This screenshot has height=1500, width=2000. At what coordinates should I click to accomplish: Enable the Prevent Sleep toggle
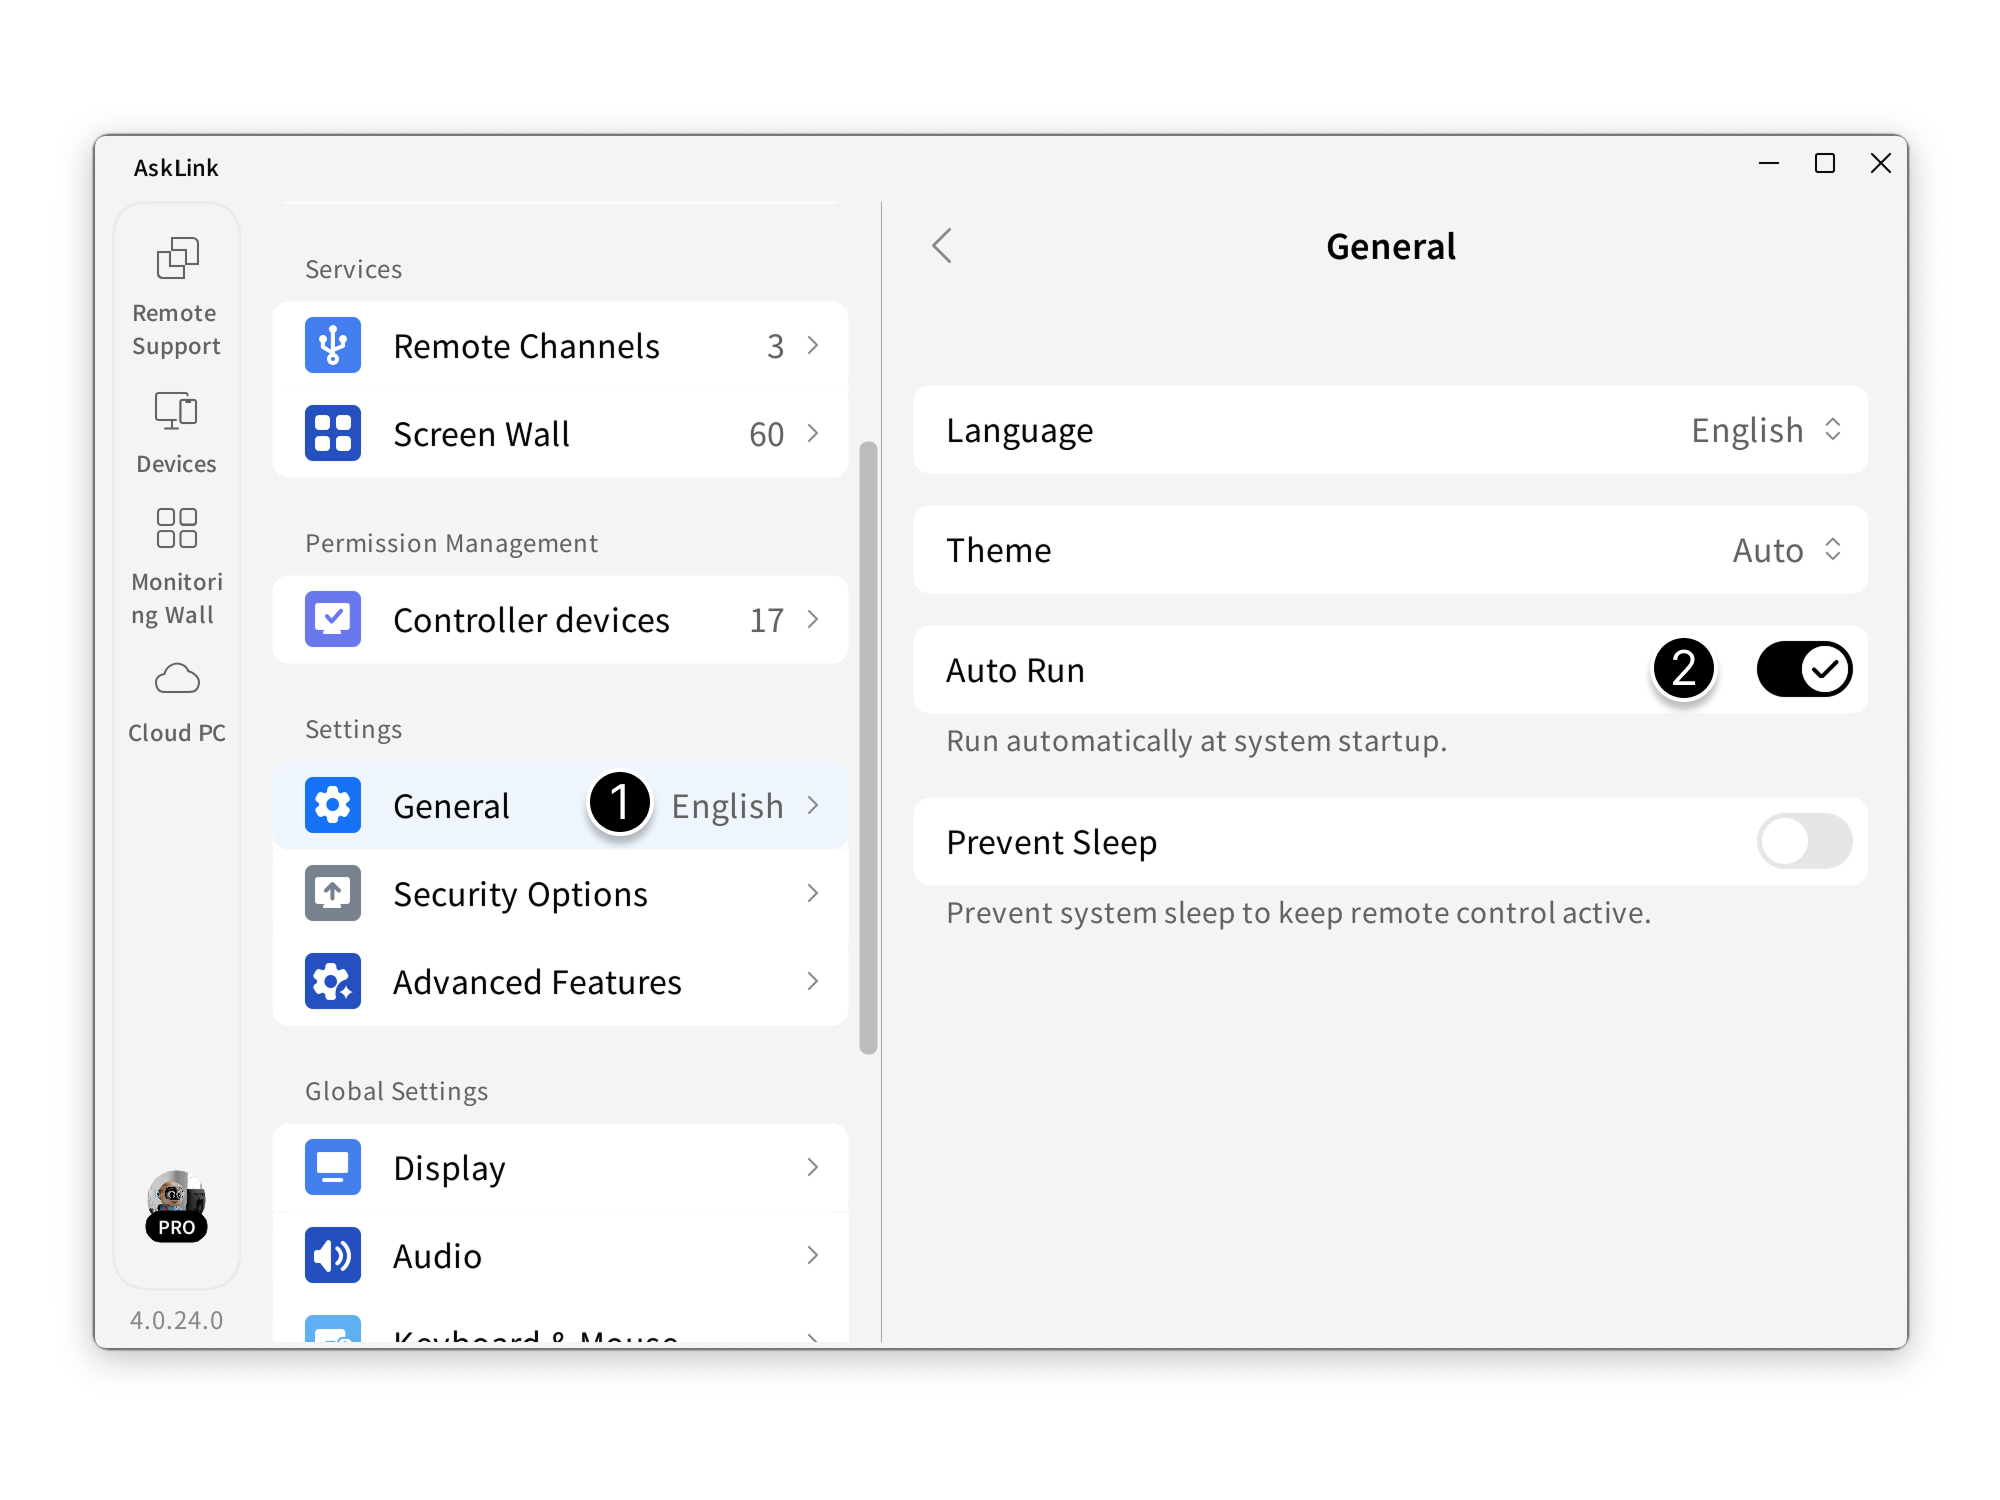click(x=1804, y=842)
